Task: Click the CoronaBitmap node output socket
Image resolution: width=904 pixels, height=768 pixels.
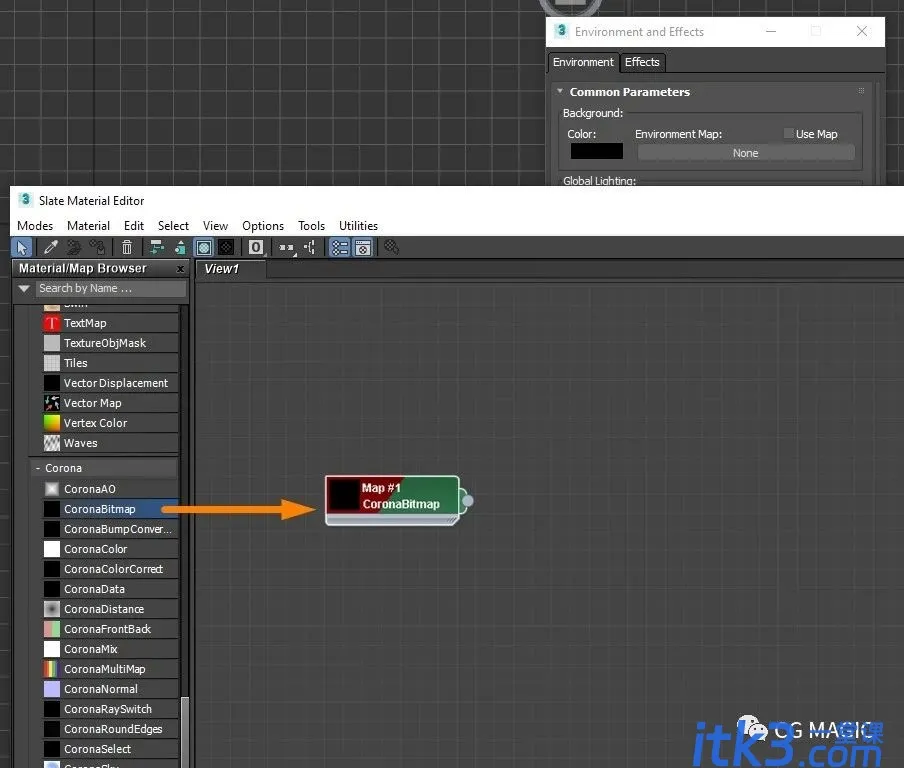Action: tap(468, 500)
